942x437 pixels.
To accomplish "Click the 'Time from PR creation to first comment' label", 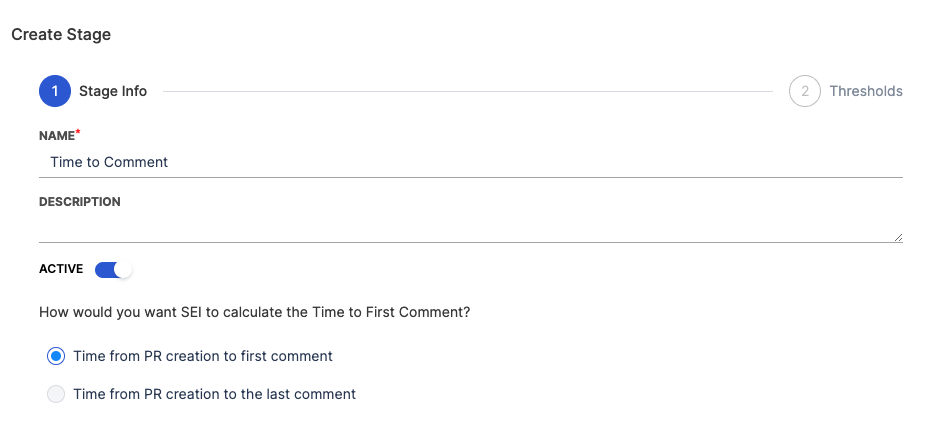I will 203,356.
